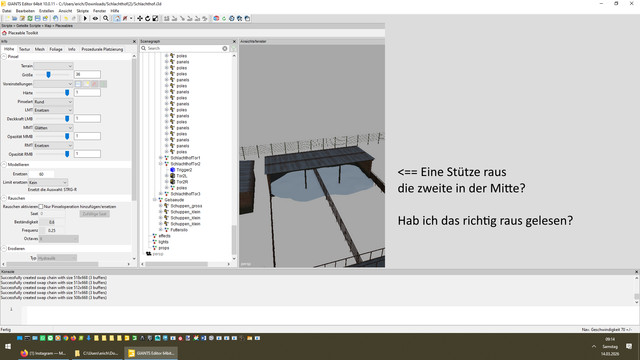Switch to Firefox Instagram taskbar window
This screenshot has width=640, height=360.
pos(44,353)
